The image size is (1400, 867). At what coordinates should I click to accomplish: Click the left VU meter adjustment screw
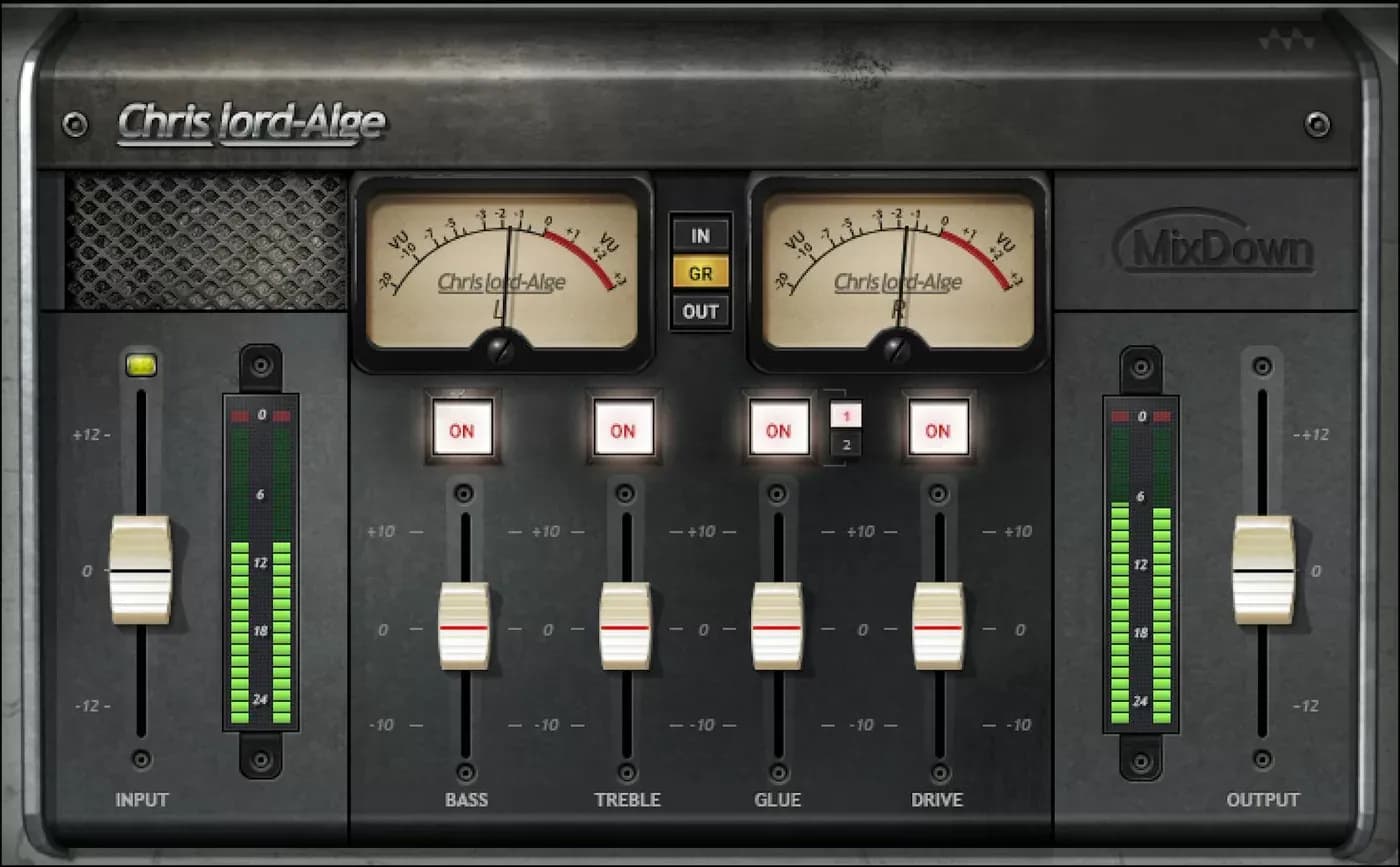click(500, 350)
